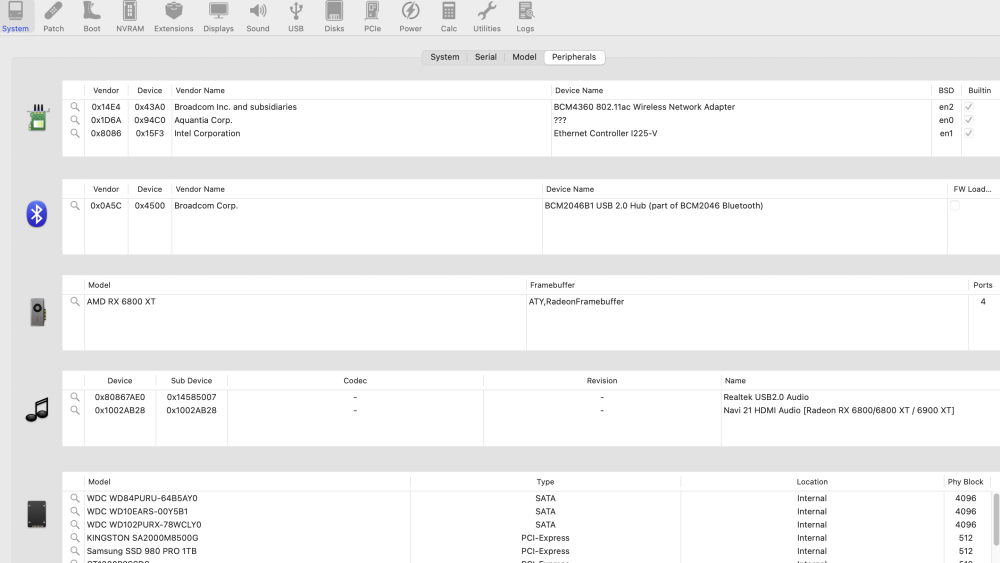Click magnifier icon for AMD RX 6800 XT
Viewport: 1000px width, 563px height.
tap(75, 302)
